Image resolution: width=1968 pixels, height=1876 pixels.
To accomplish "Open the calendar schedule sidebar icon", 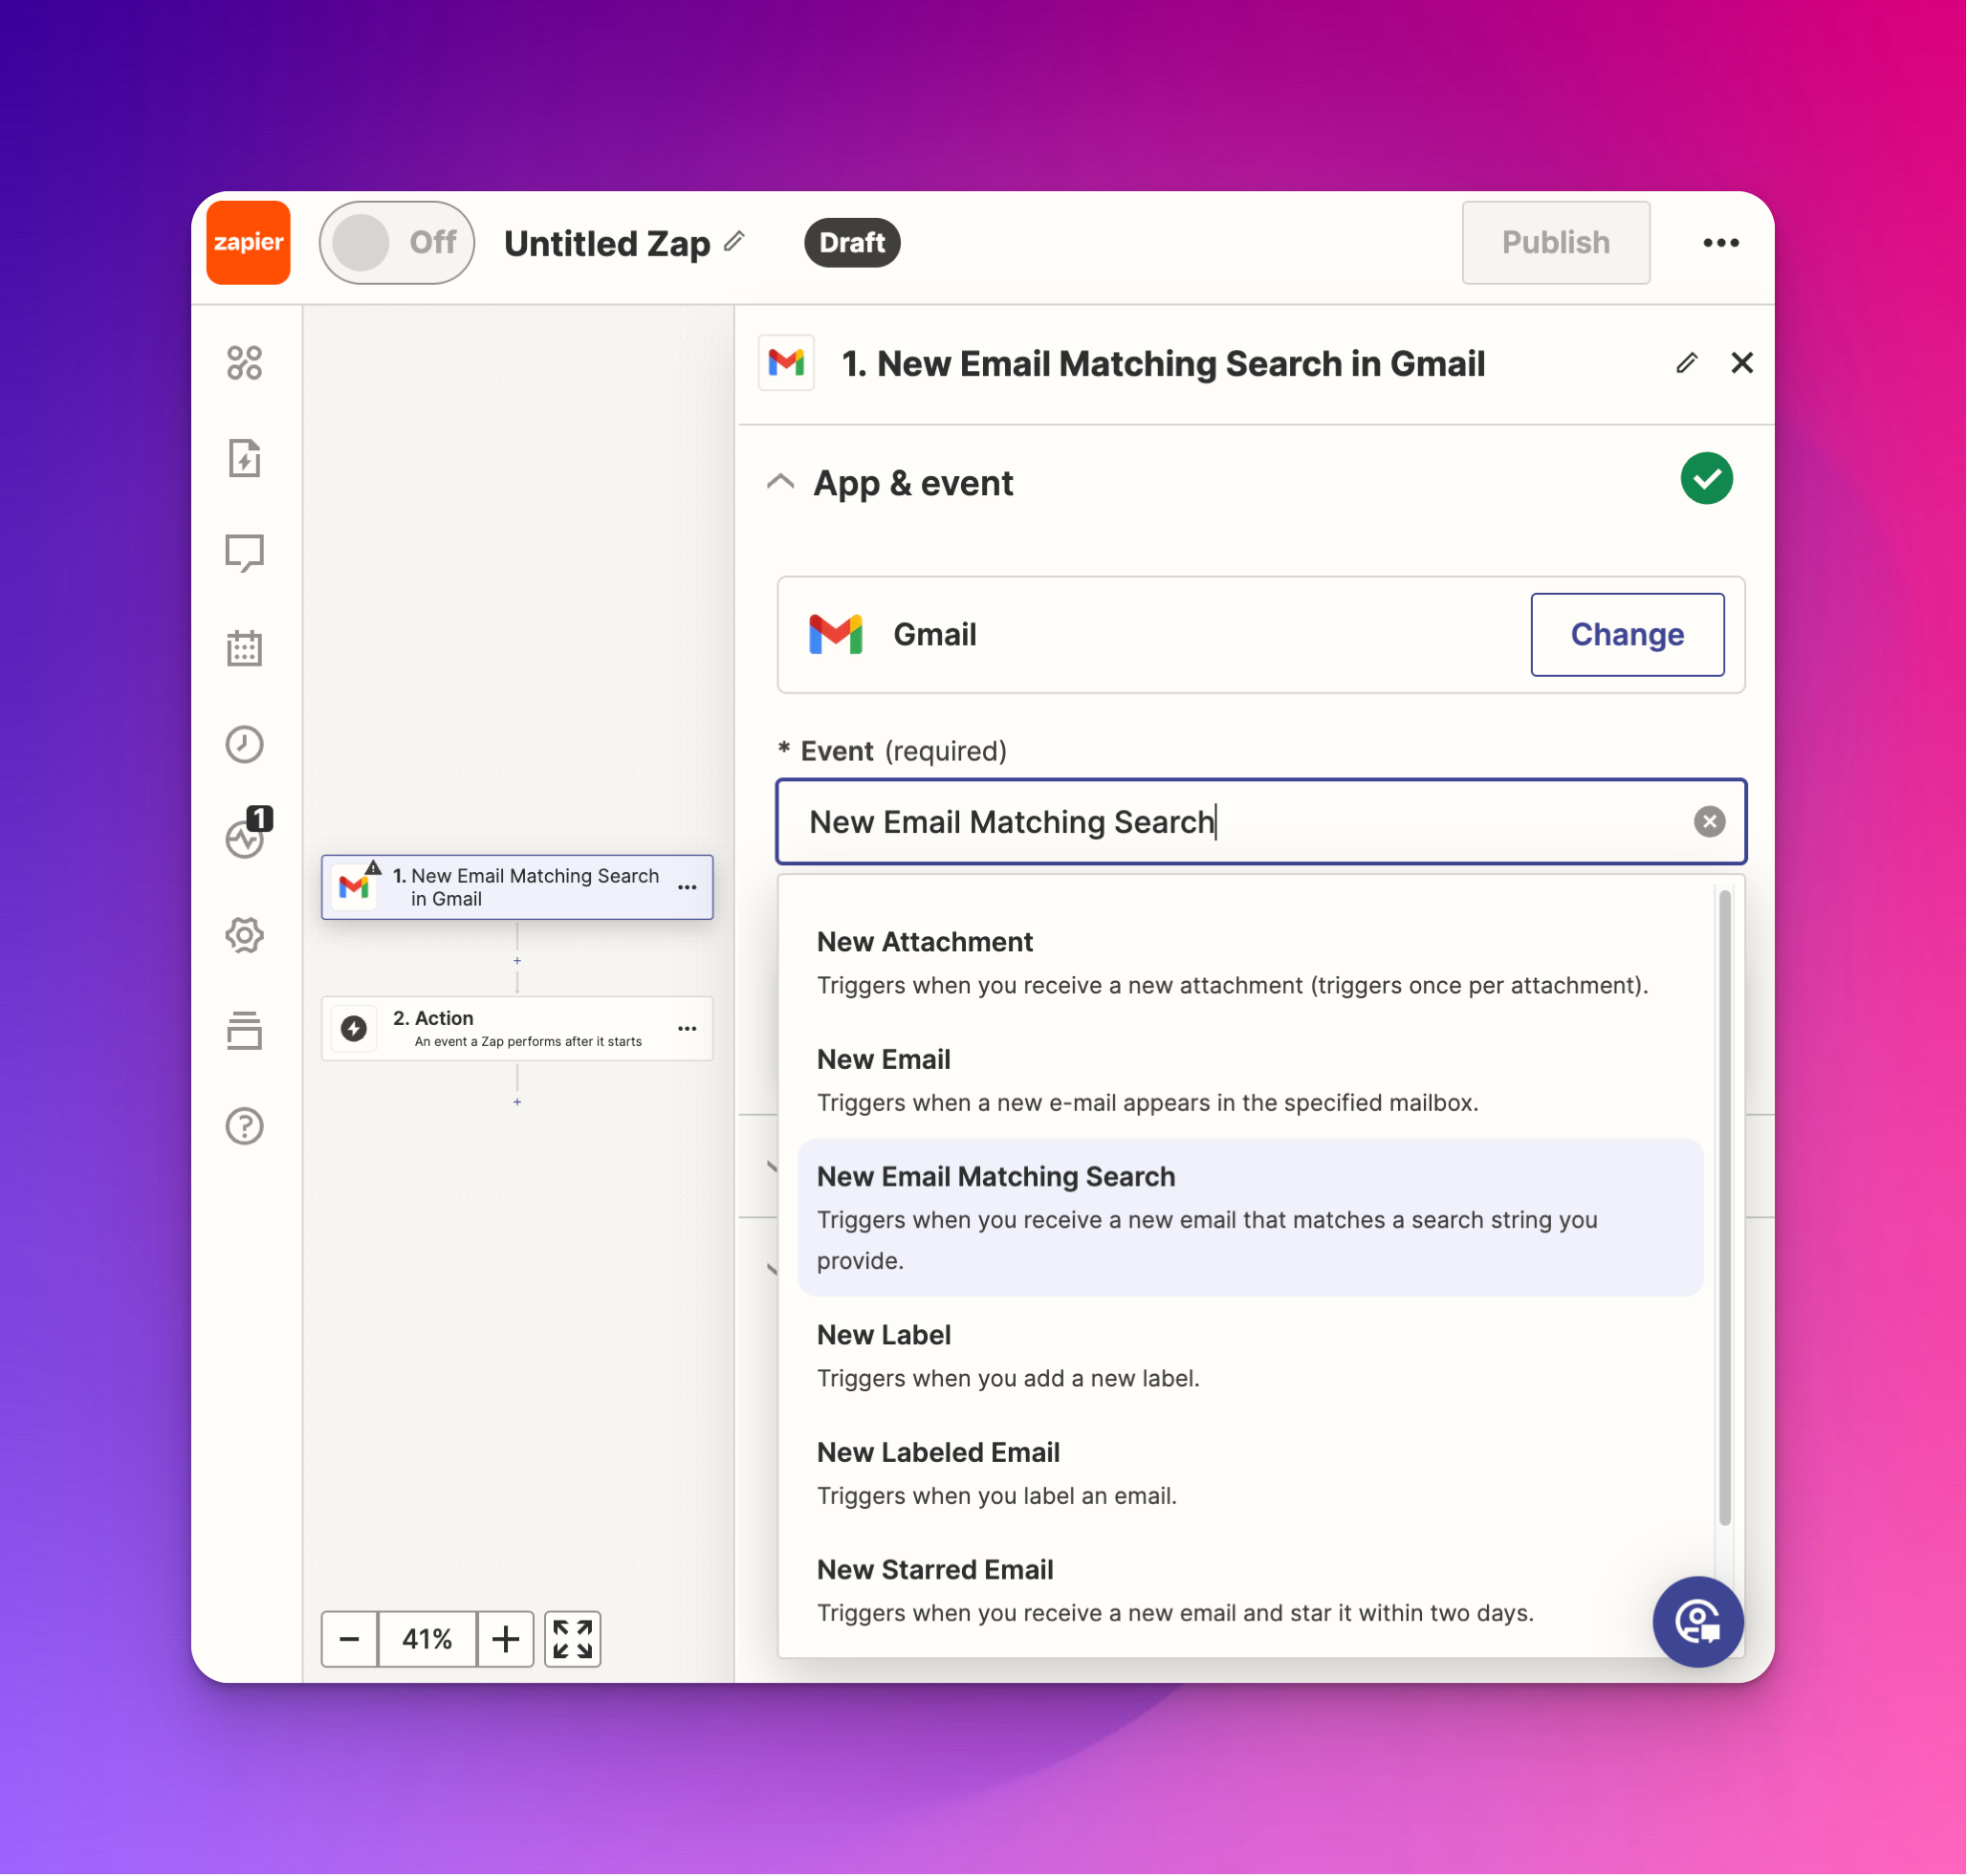I will coord(244,648).
